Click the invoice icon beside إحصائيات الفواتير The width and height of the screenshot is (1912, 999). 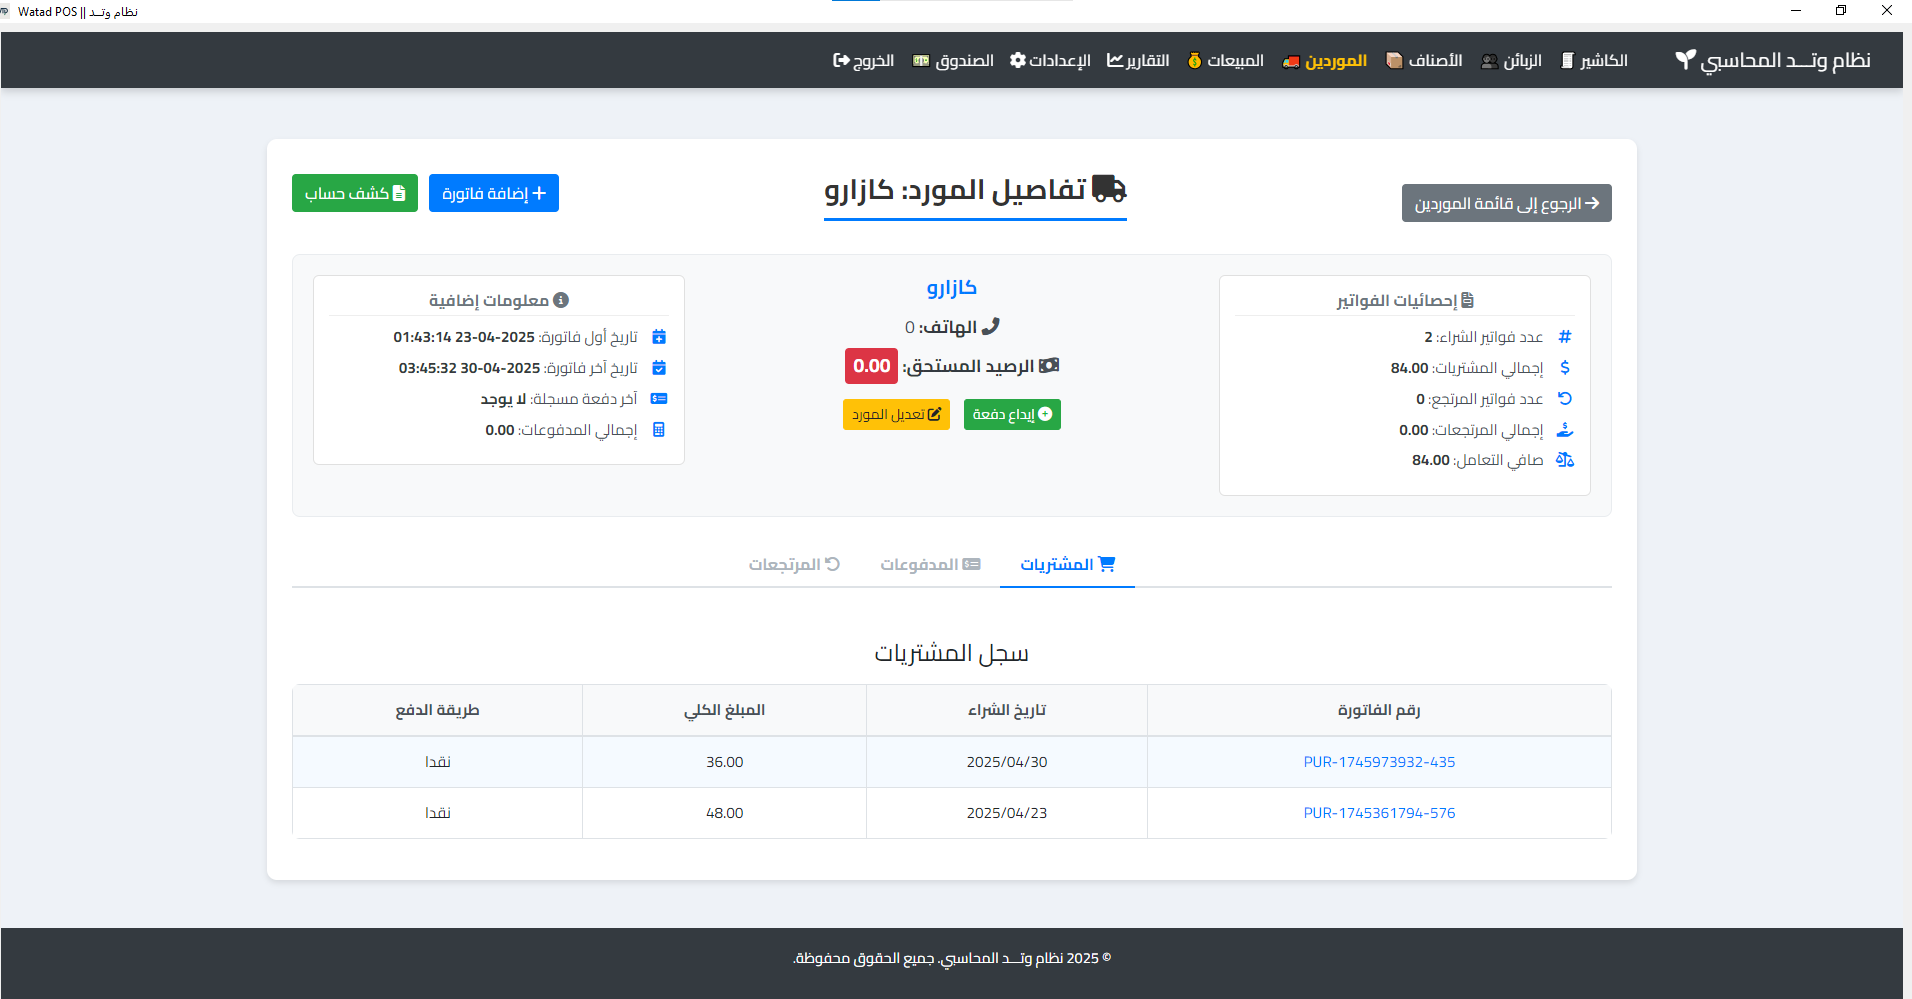point(1468,300)
